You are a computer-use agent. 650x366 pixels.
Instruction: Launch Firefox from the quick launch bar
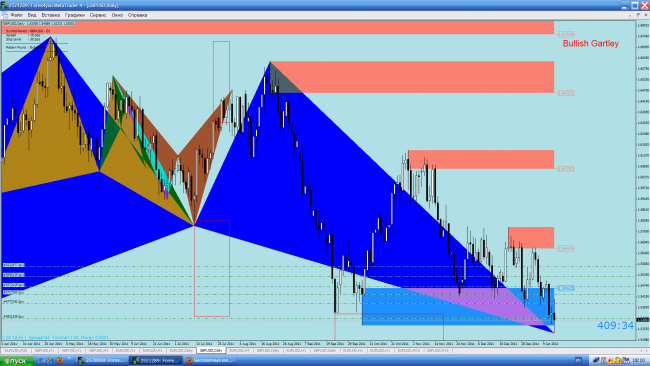click(60, 361)
